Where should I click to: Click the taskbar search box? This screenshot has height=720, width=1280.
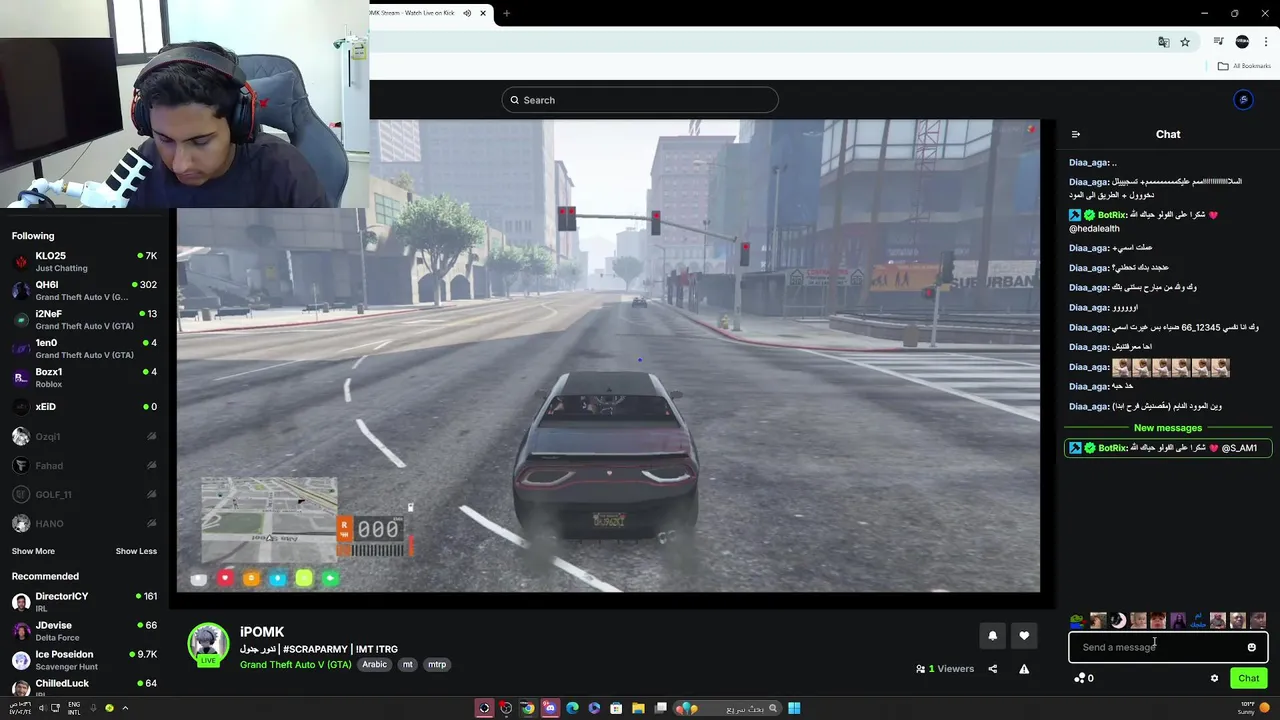(x=727, y=708)
